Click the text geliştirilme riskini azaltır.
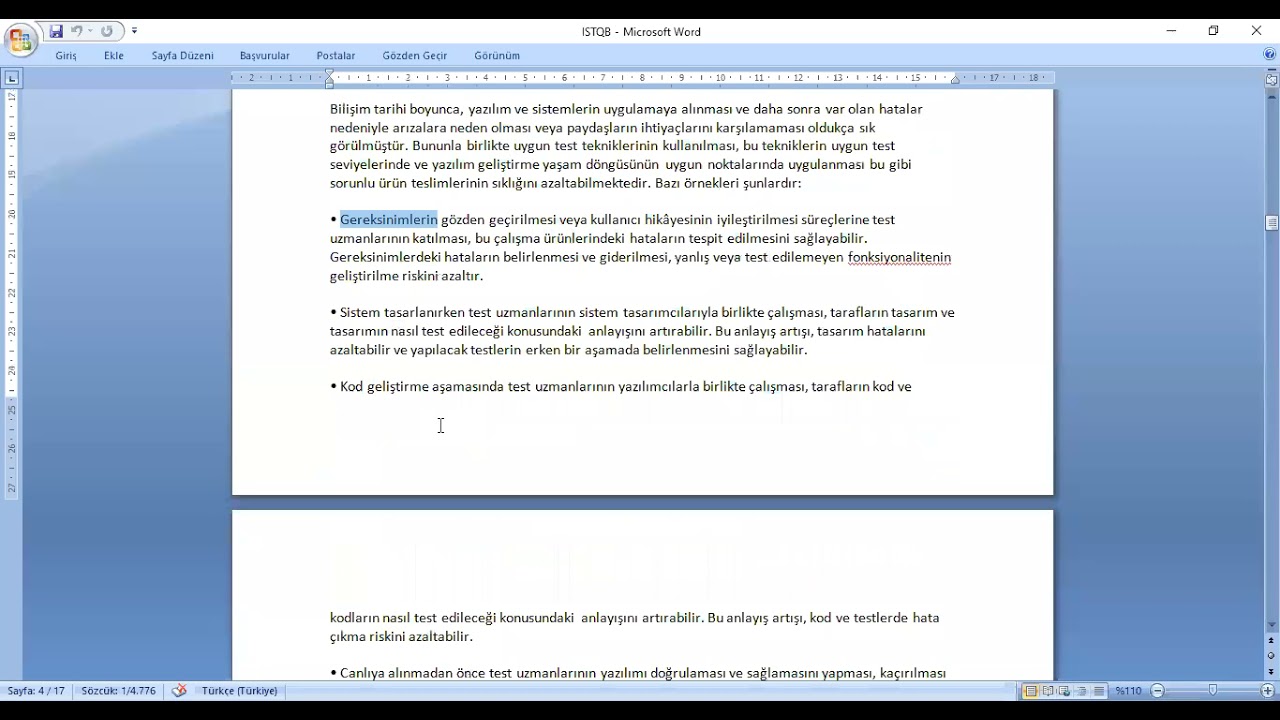The height and width of the screenshot is (720, 1280). [407, 276]
